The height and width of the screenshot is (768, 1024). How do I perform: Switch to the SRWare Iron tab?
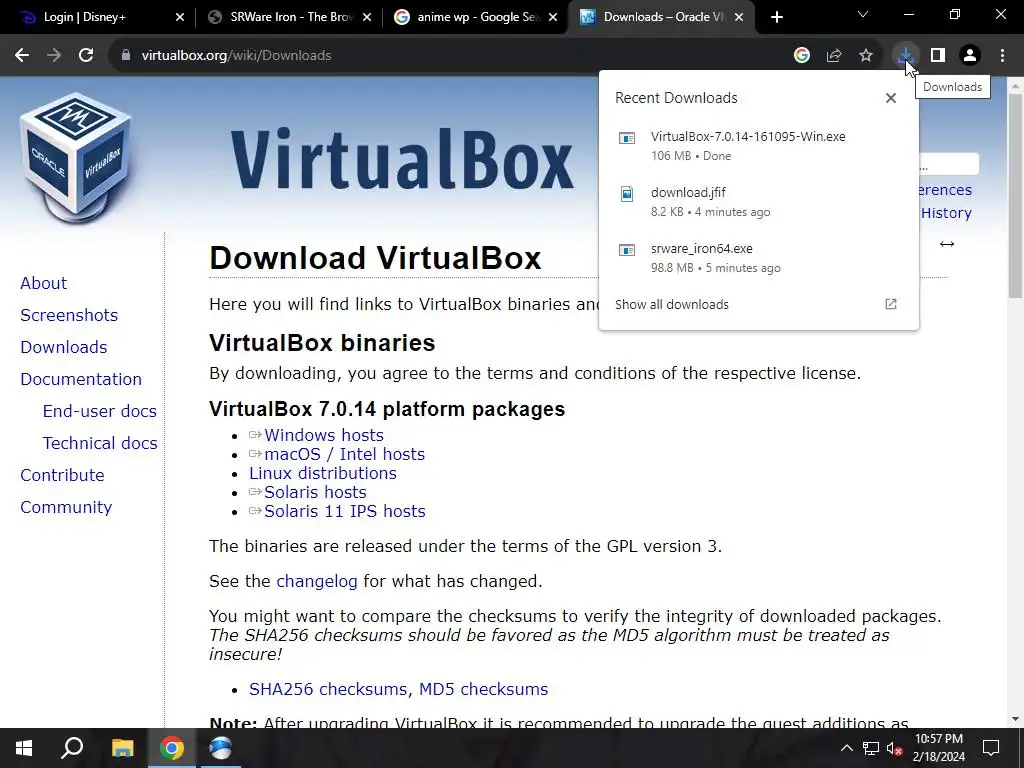click(291, 17)
